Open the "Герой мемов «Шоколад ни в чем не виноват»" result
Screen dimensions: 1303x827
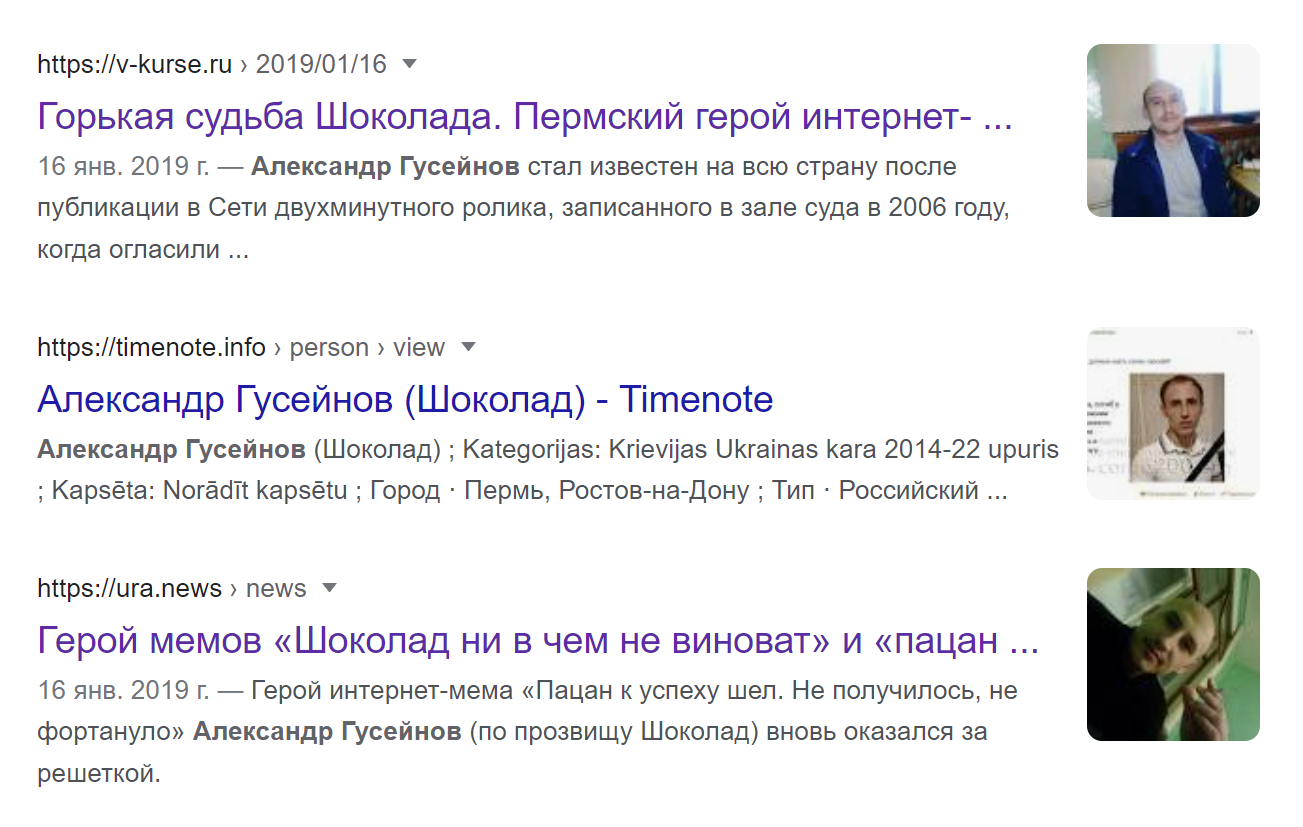tap(538, 640)
